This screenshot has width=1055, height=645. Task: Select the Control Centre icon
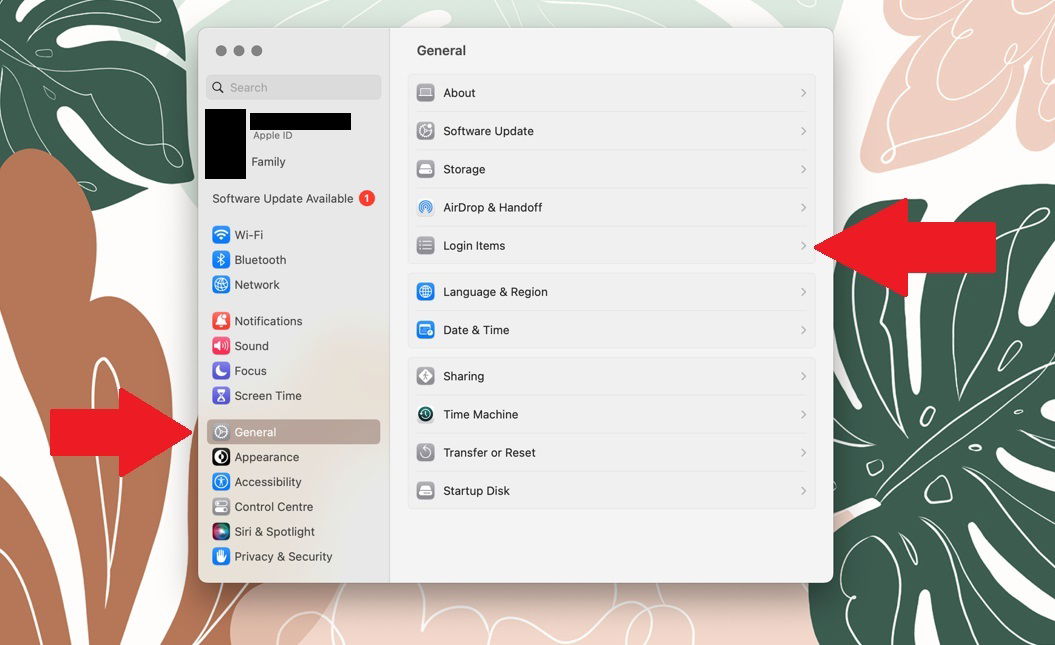click(x=221, y=506)
